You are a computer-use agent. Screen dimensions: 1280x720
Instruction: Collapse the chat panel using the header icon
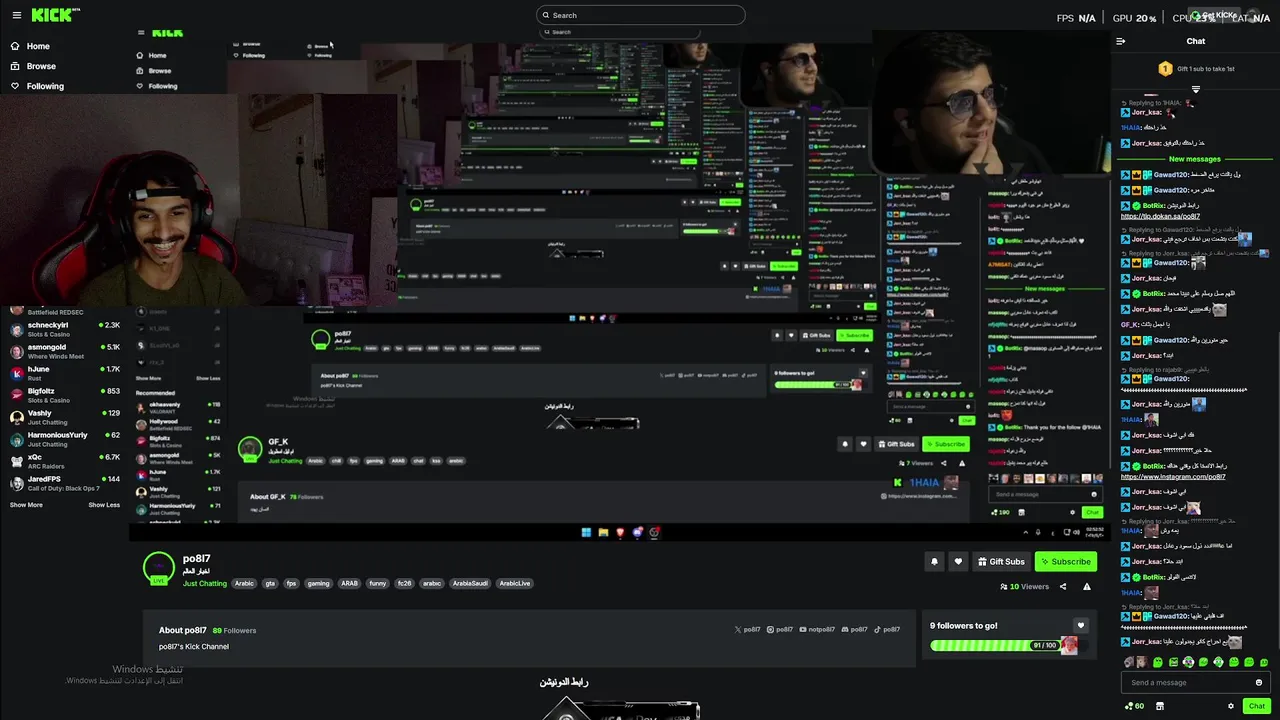1121,41
